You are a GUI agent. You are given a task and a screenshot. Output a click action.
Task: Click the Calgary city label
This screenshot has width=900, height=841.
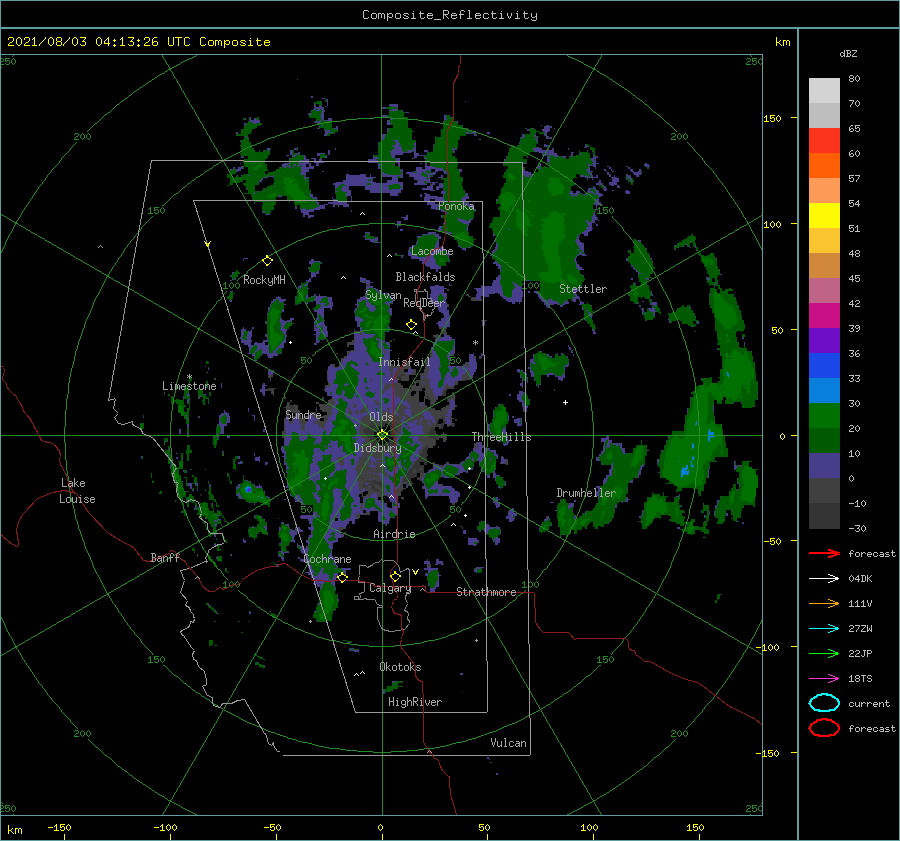click(x=390, y=588)
